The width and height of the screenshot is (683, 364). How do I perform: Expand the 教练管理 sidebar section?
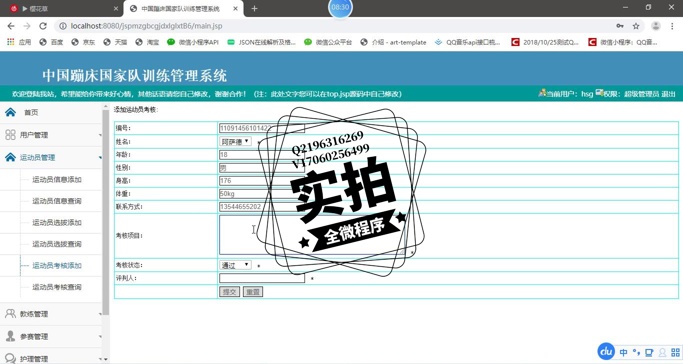(51, 313)
